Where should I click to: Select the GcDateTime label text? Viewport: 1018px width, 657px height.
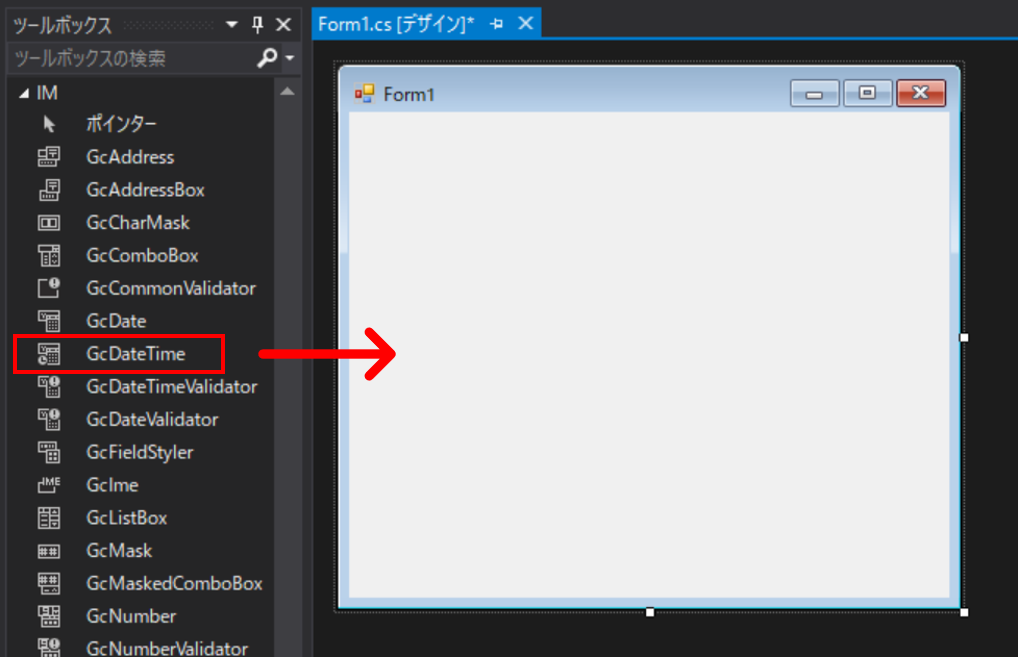[136, 354]
